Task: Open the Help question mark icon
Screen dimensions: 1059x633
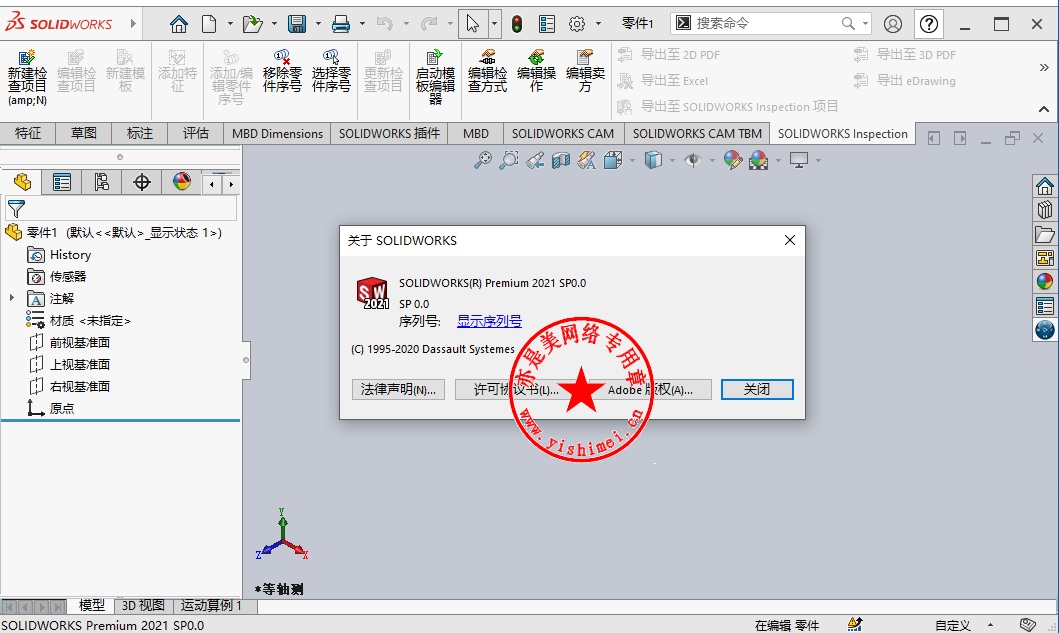Action: pyautogui.click(x=929, y=24)
